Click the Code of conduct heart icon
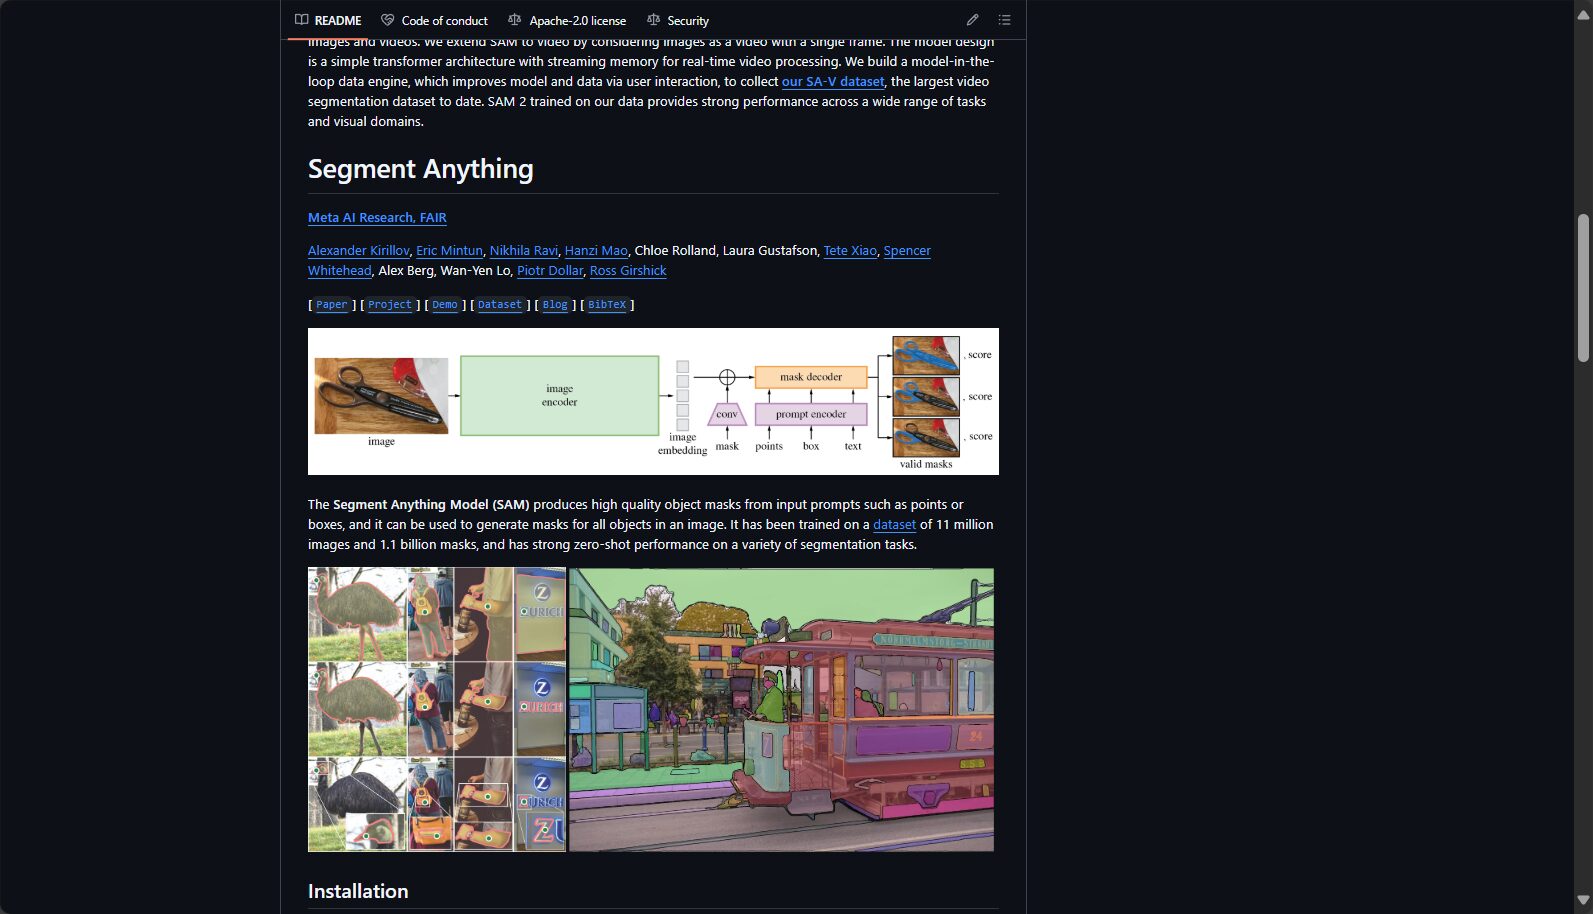The image size is (1593, 914). pos(388,20)
